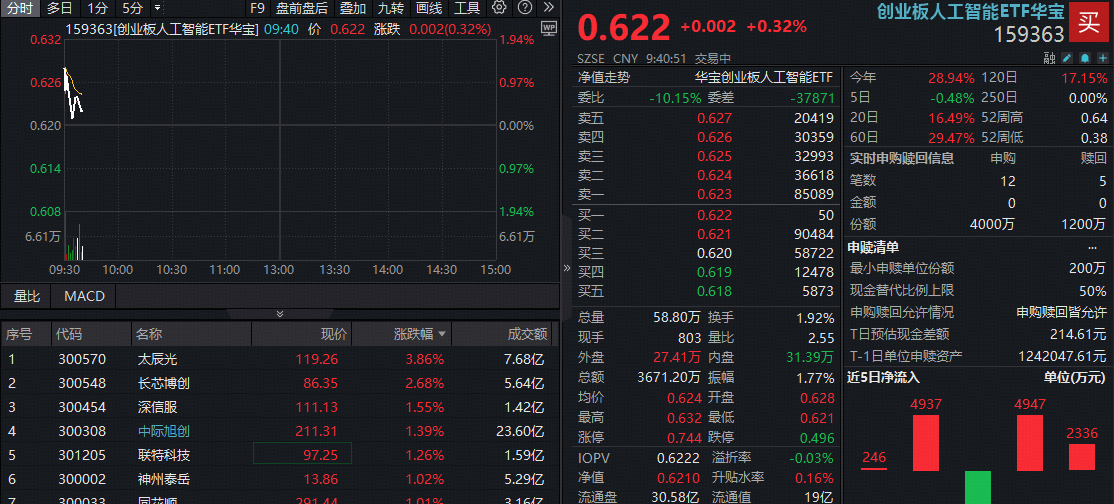Select the MACD indicator tab

click(84, 296)
